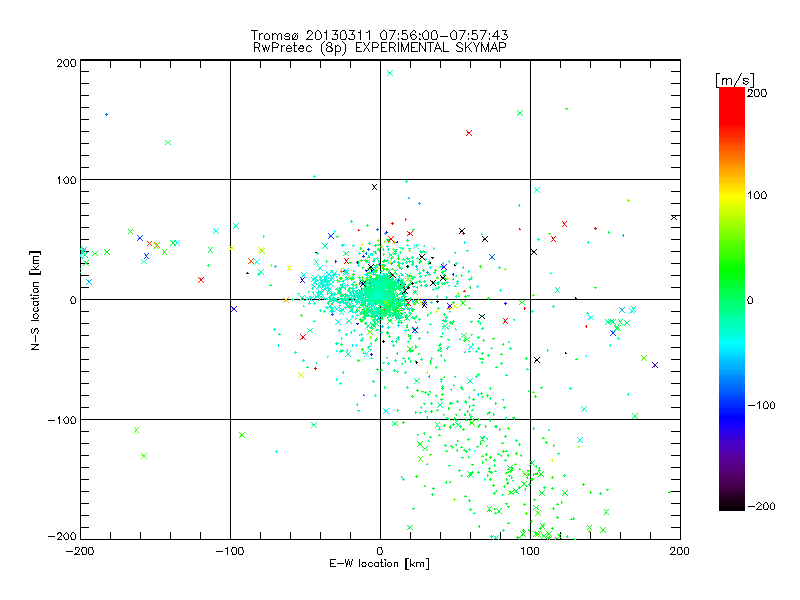Click the colorbar label '100'
800x600 pixels.
pyautogui.click(x=757, y=195)
